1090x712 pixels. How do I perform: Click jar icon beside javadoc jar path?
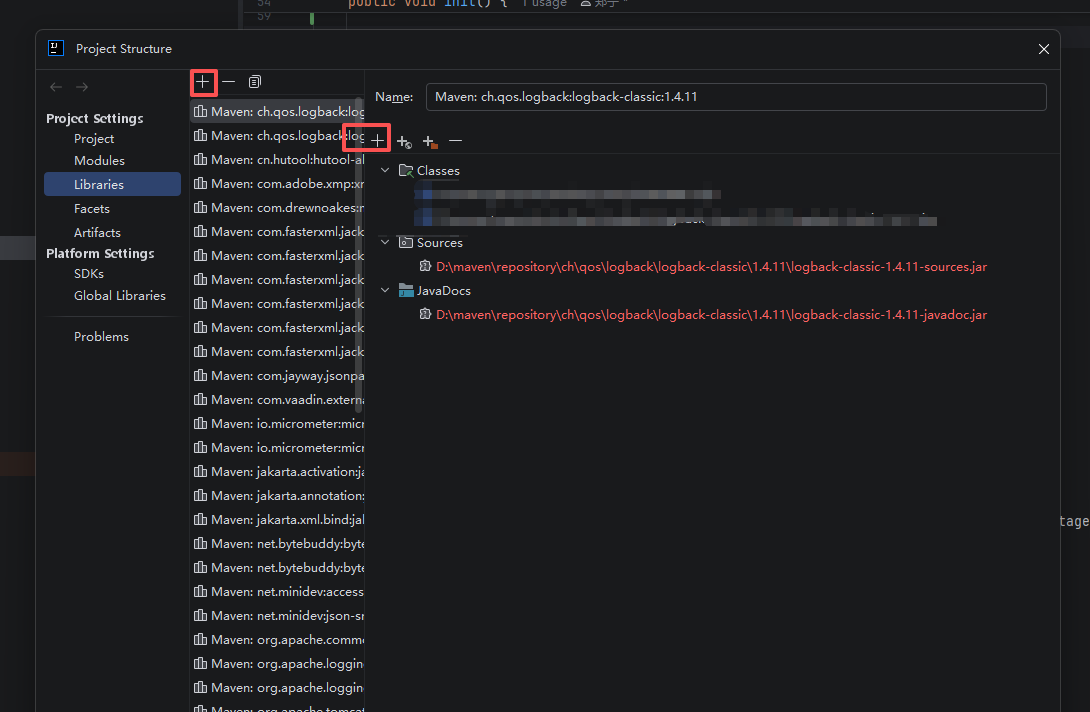(x=425, y=314)
